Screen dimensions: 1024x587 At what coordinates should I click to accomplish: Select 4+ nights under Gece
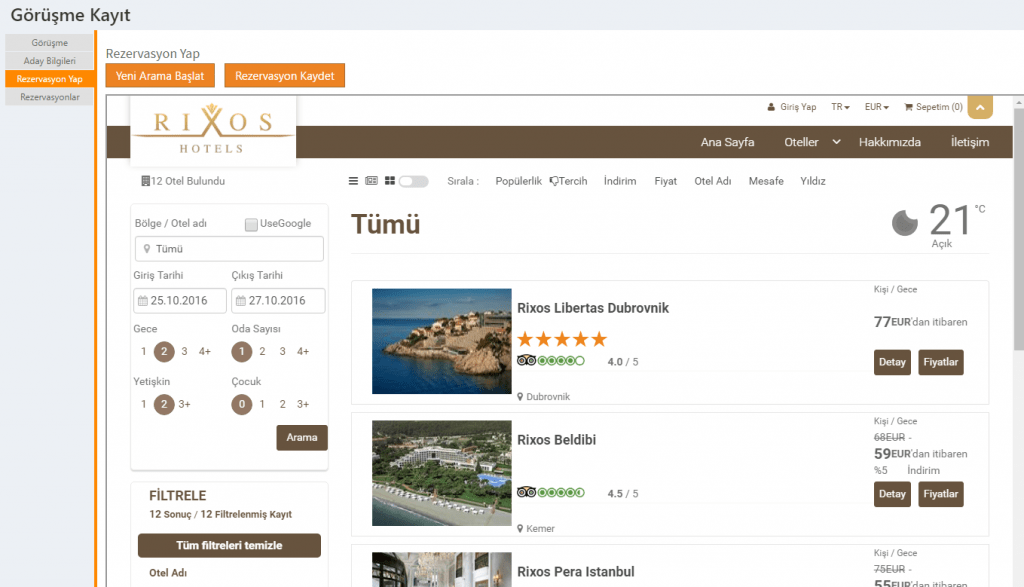tap(204, 351)
